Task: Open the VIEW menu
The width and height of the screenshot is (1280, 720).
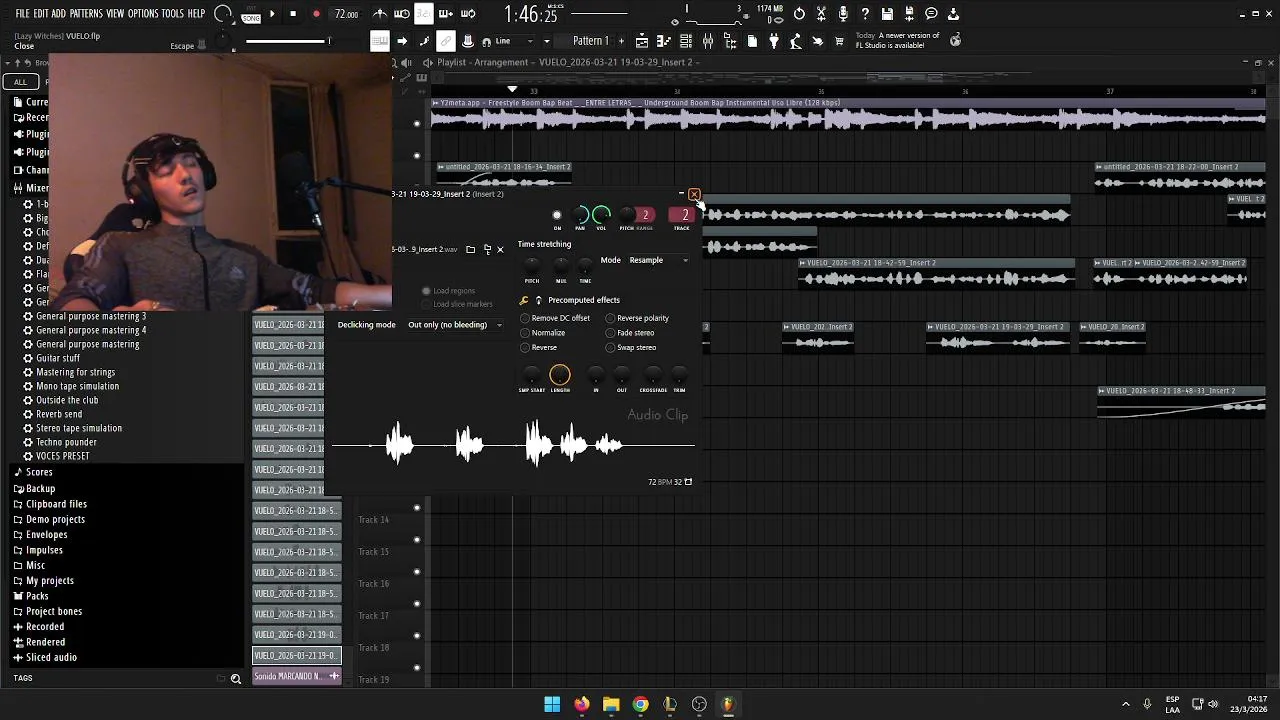Action: (x=115, y=14)
